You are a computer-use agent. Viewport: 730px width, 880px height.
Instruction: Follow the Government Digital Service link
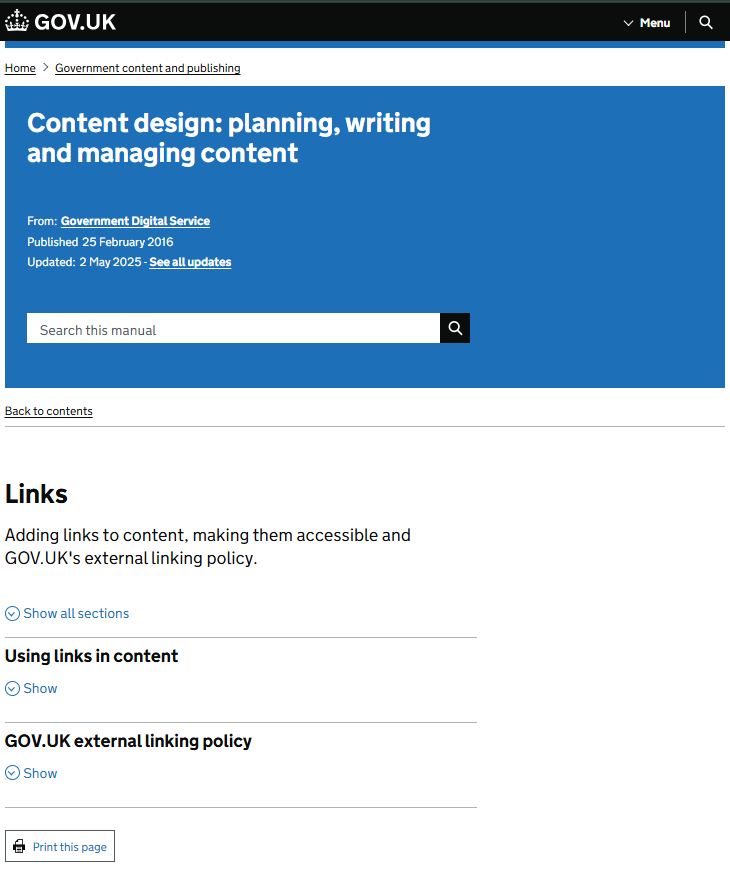tap(135, 221)
